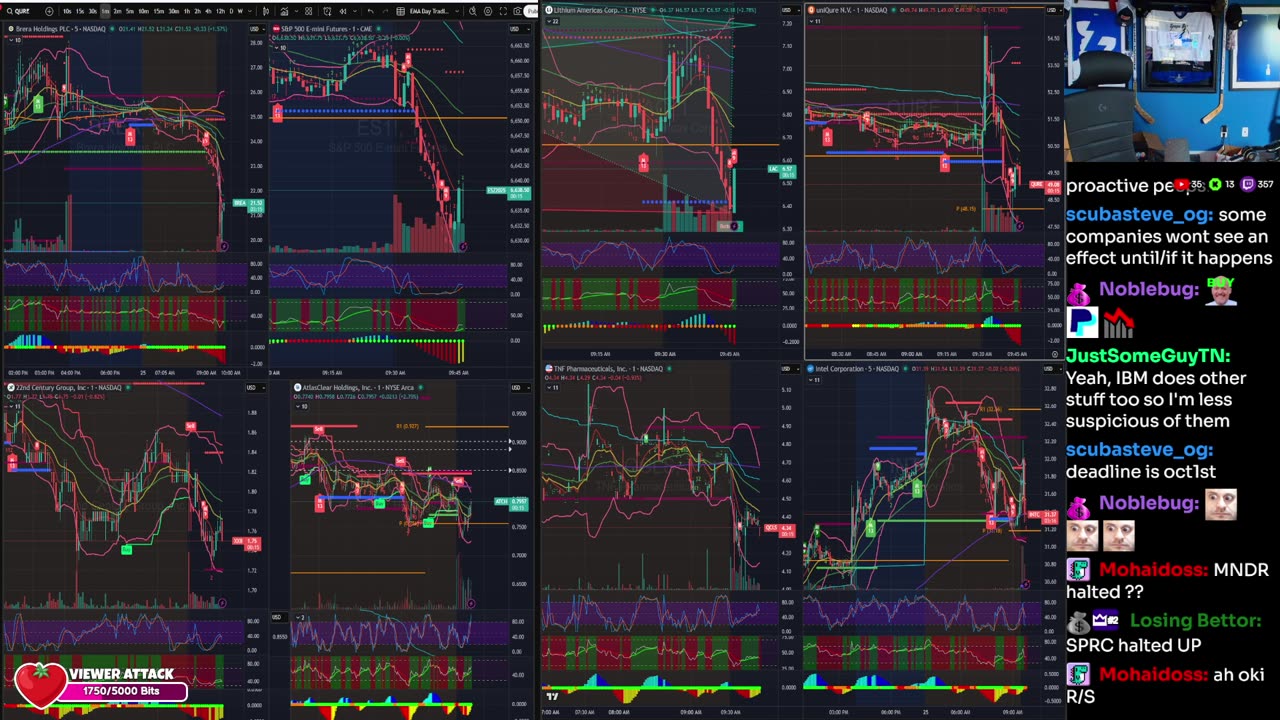The image size is (1280, 720).
Task: Open the Indicators menu icon
Action: tap(284, 11)
